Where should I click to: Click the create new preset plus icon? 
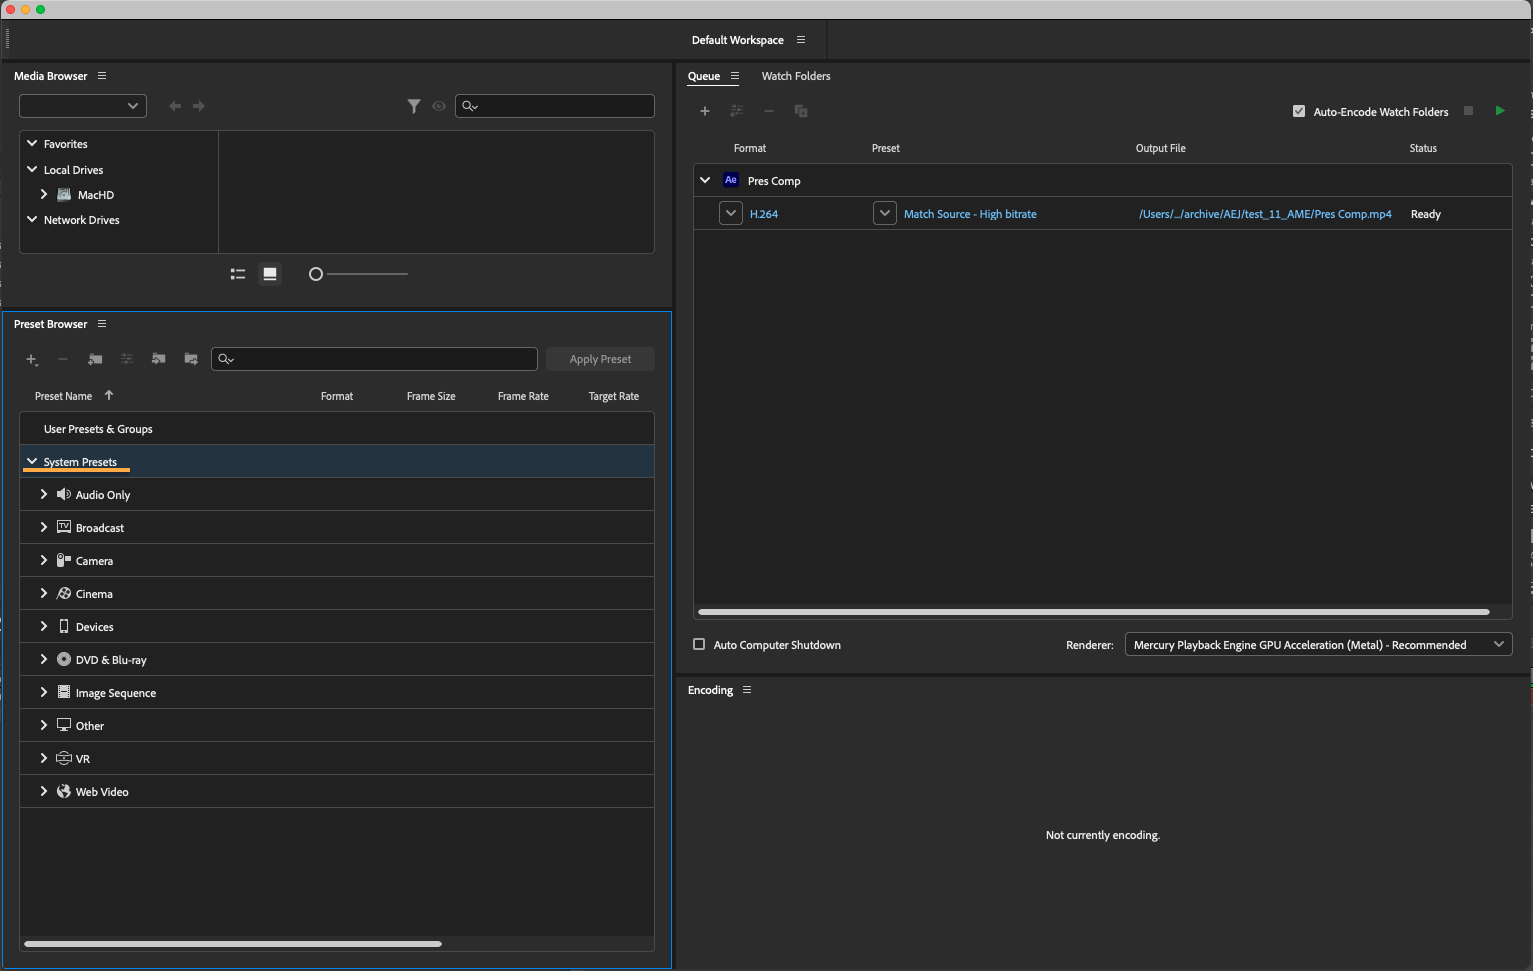coord(31,359)
